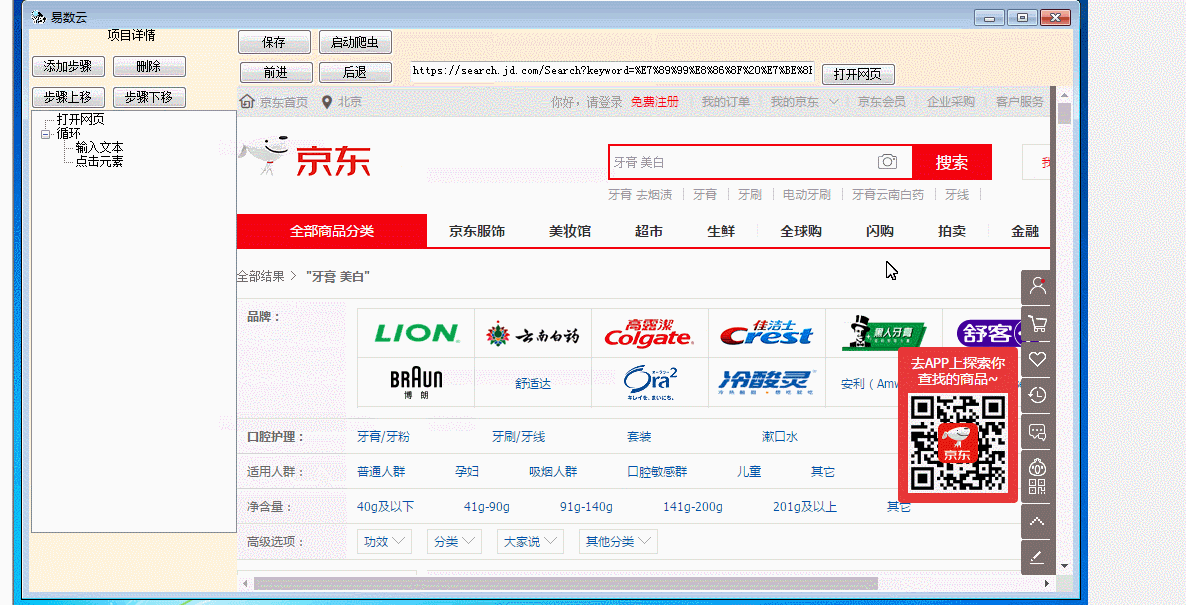The image size is (1186, 605).
Task: Click the back-to-top arrow sidebar icon
Action: pyautogui.click(x=1038, y=521)
